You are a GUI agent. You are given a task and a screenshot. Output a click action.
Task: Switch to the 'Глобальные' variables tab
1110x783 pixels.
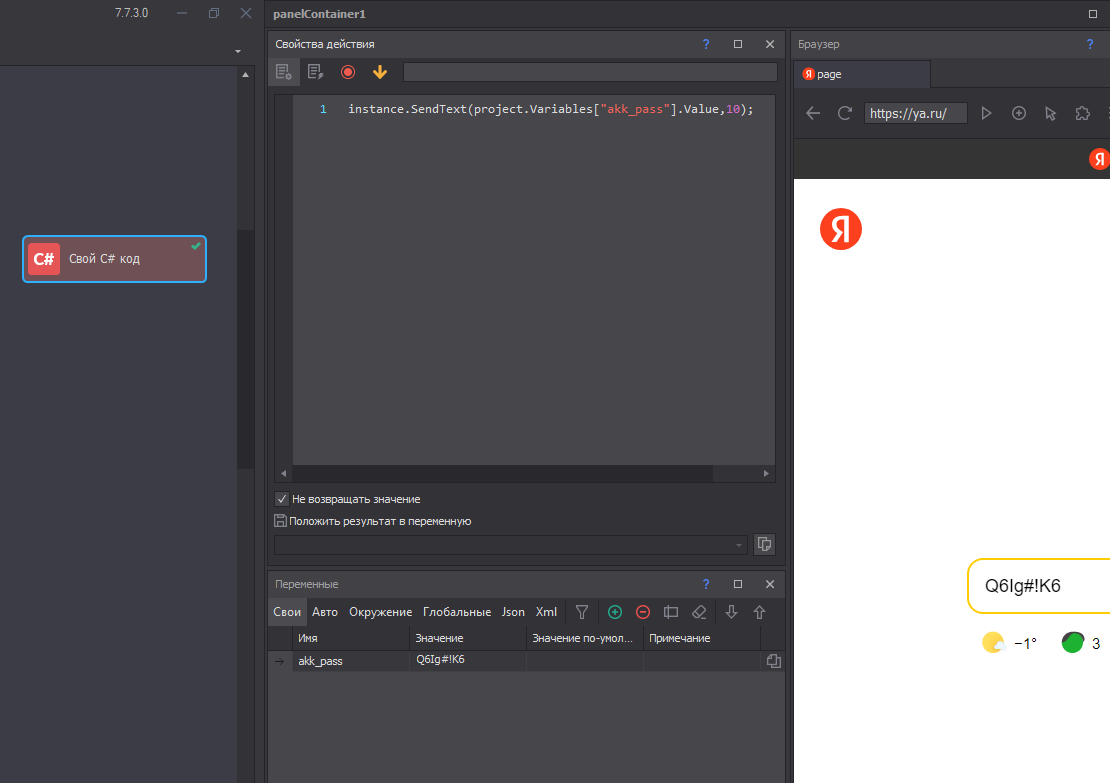[x=456, y=612]
